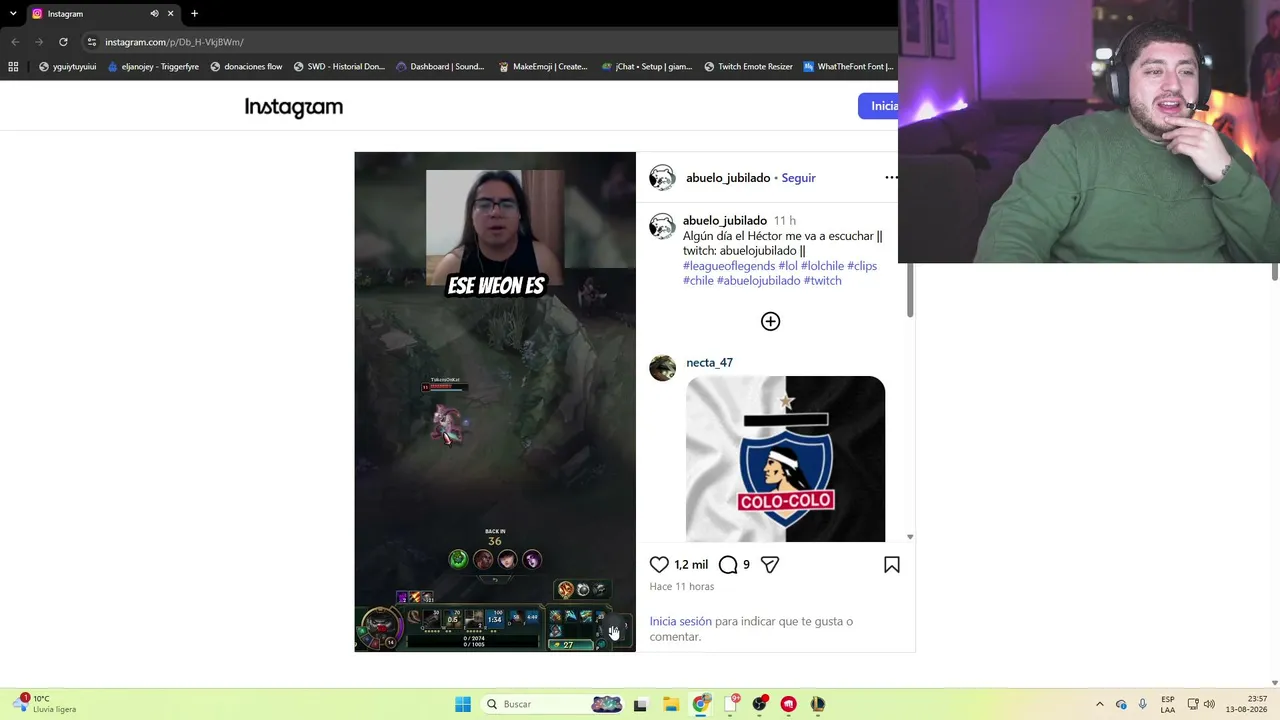The image size is (1280, 720).
Task: Like the post with the heart icon
Action: [x=659, y=565]
